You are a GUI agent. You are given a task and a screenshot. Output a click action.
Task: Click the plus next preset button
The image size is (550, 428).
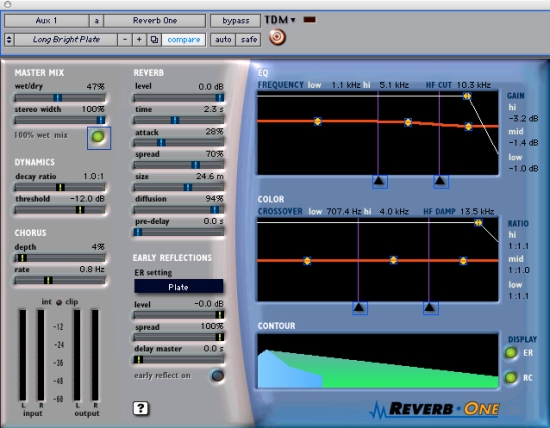point(139,39)
